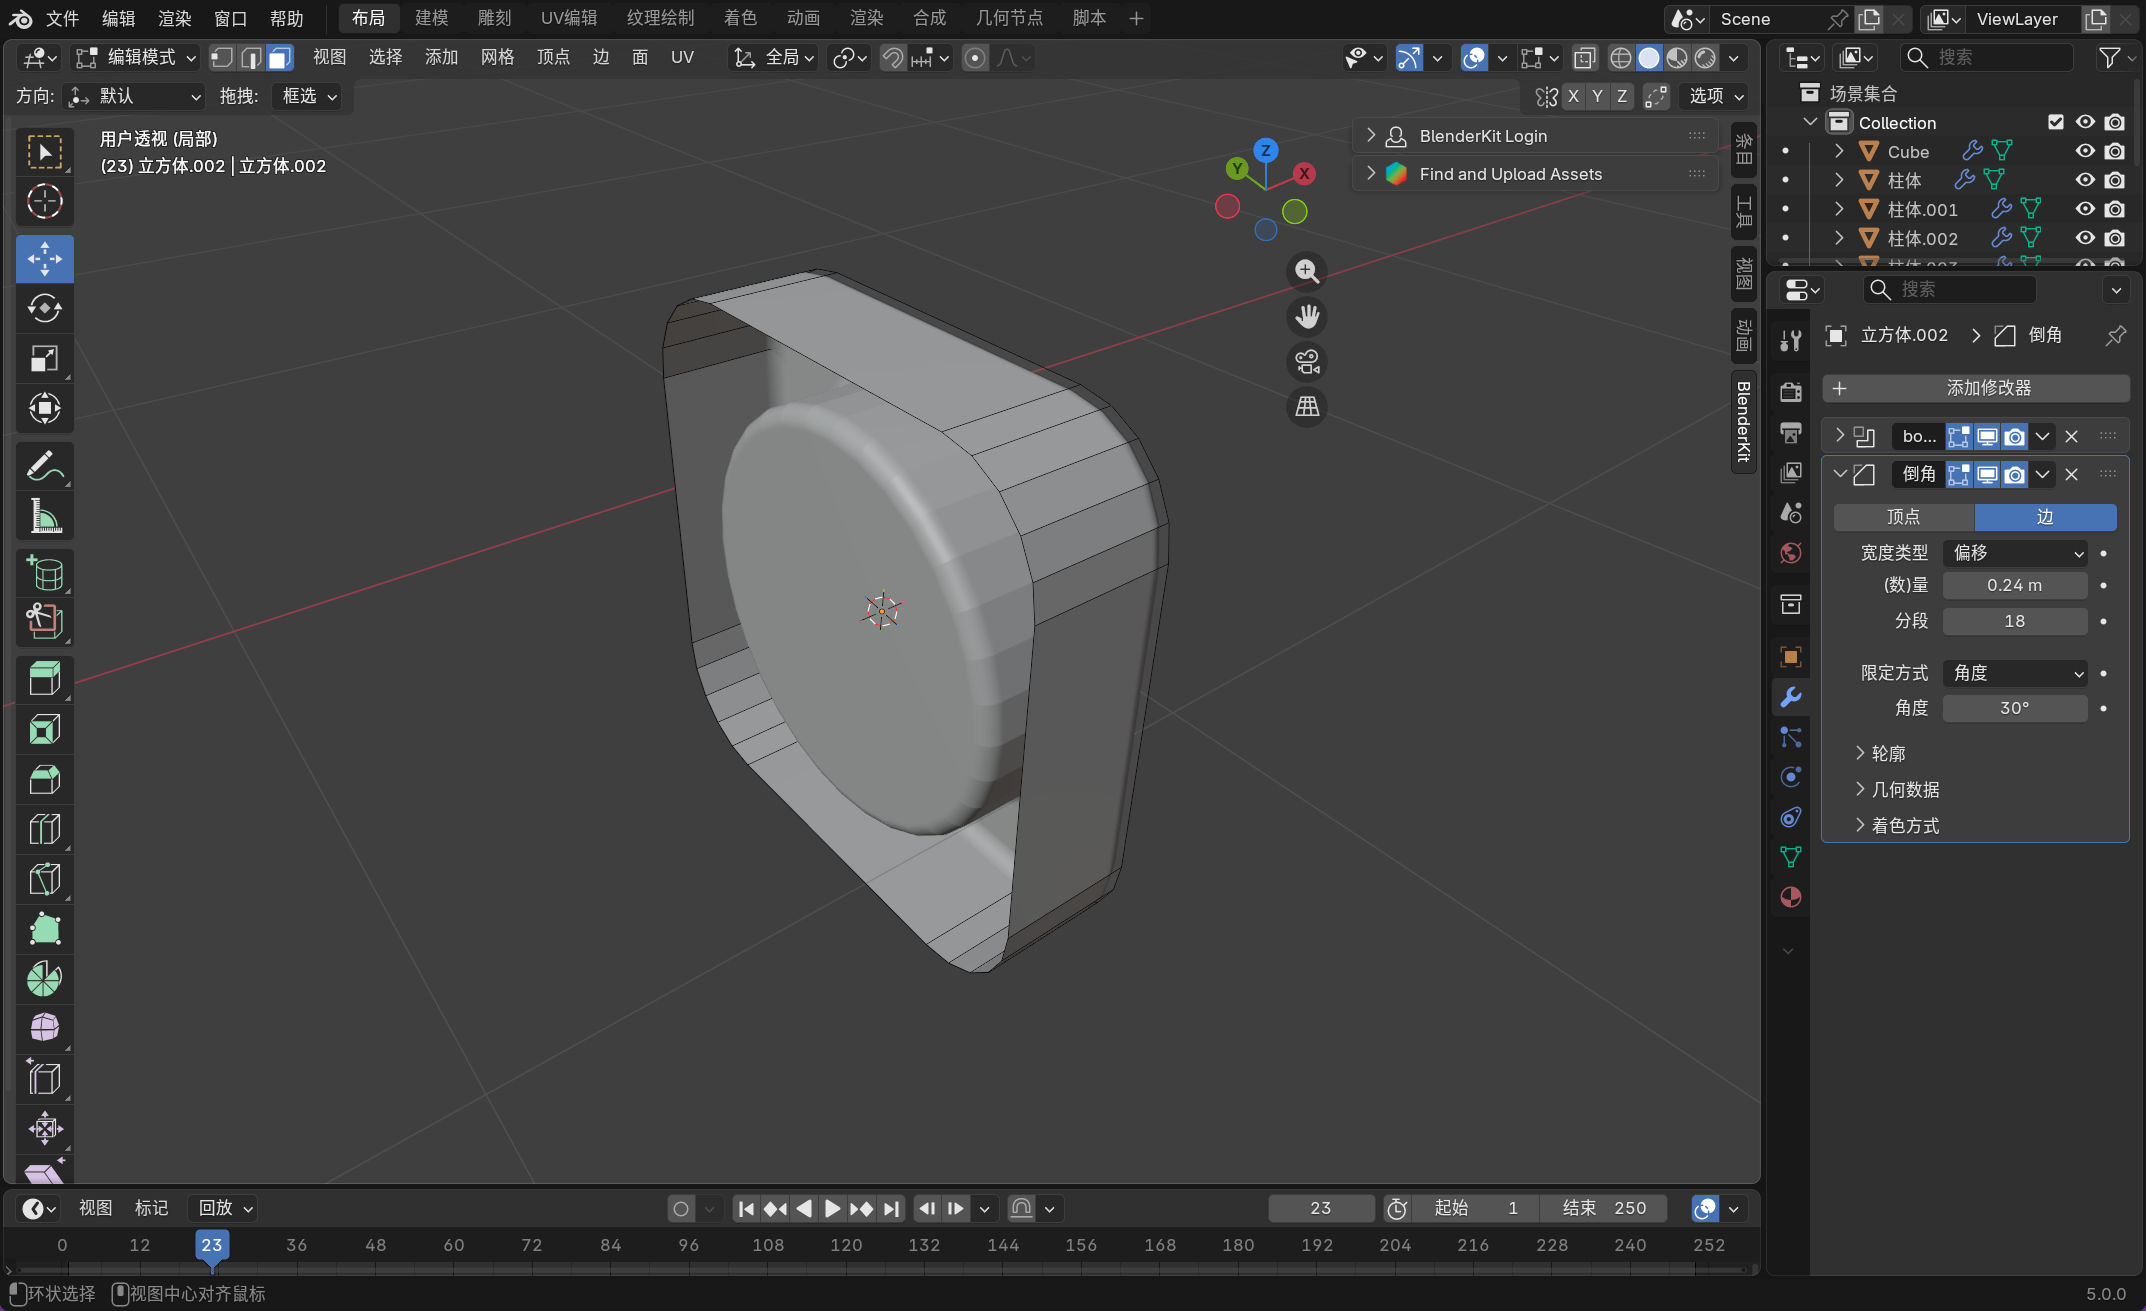Open the UV编辑 workspace tab
2146x1311 pixels.
[x=568, y=18]
